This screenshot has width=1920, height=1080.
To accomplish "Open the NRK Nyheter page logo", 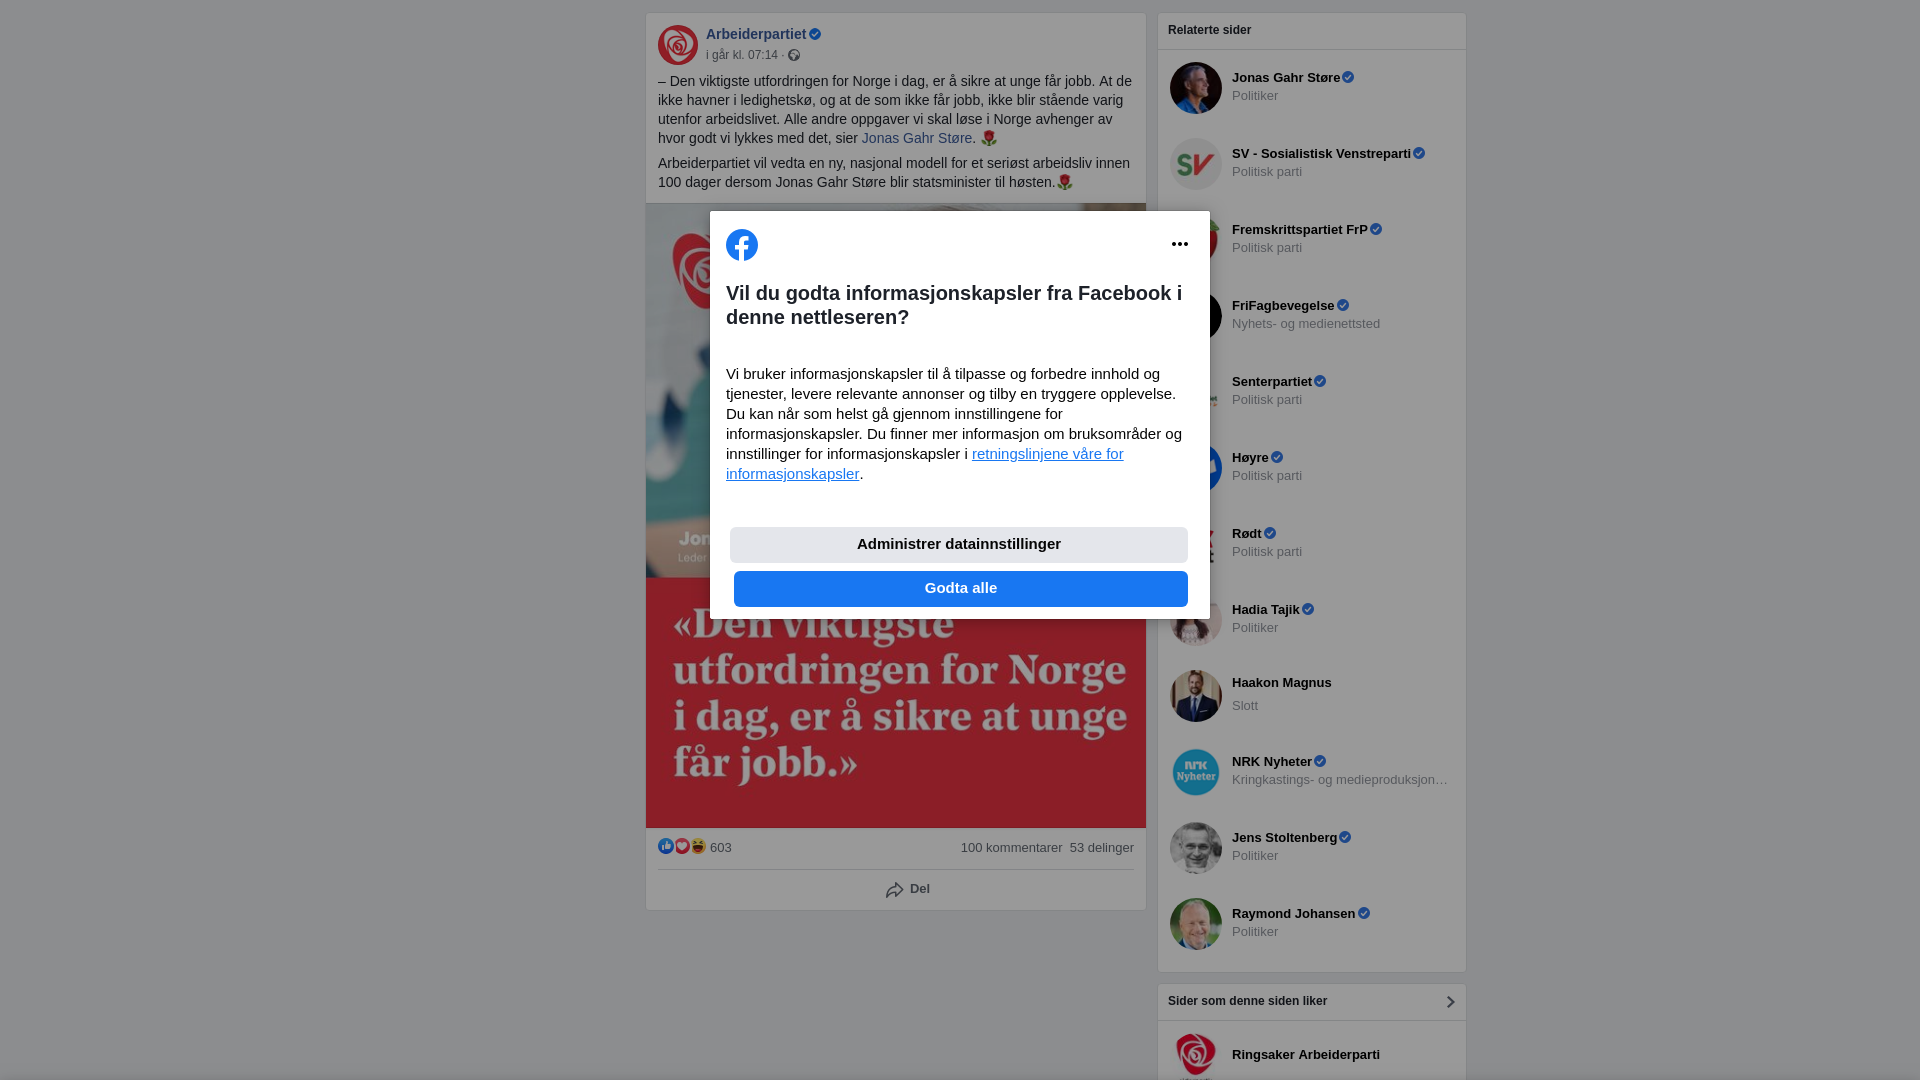I will (1196, 772).
